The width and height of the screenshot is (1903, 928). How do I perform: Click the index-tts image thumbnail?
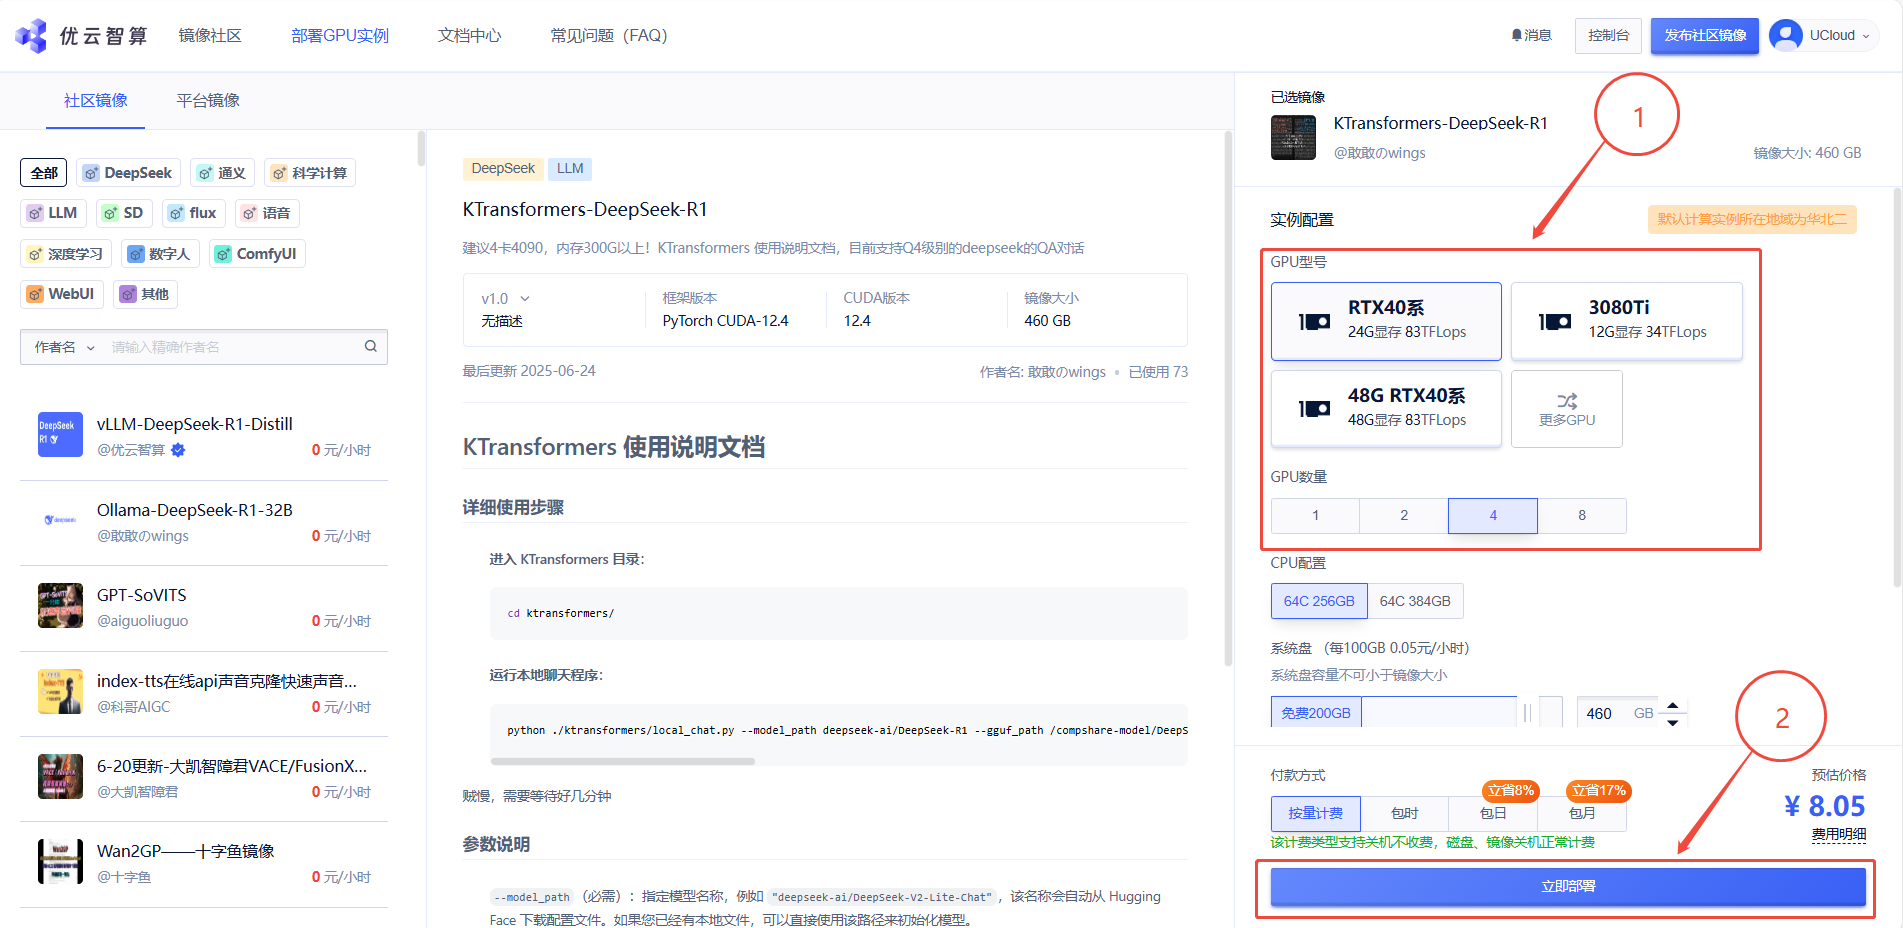click(x=60, y=691)
